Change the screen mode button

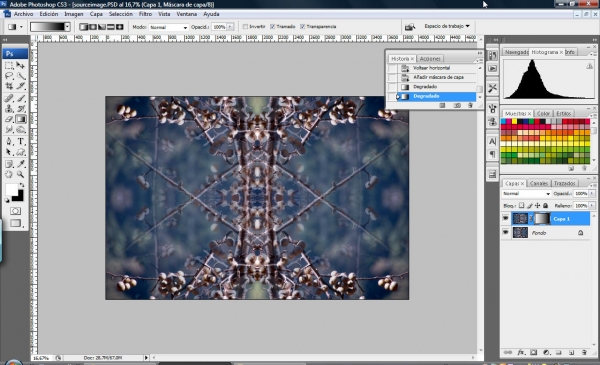15,223
